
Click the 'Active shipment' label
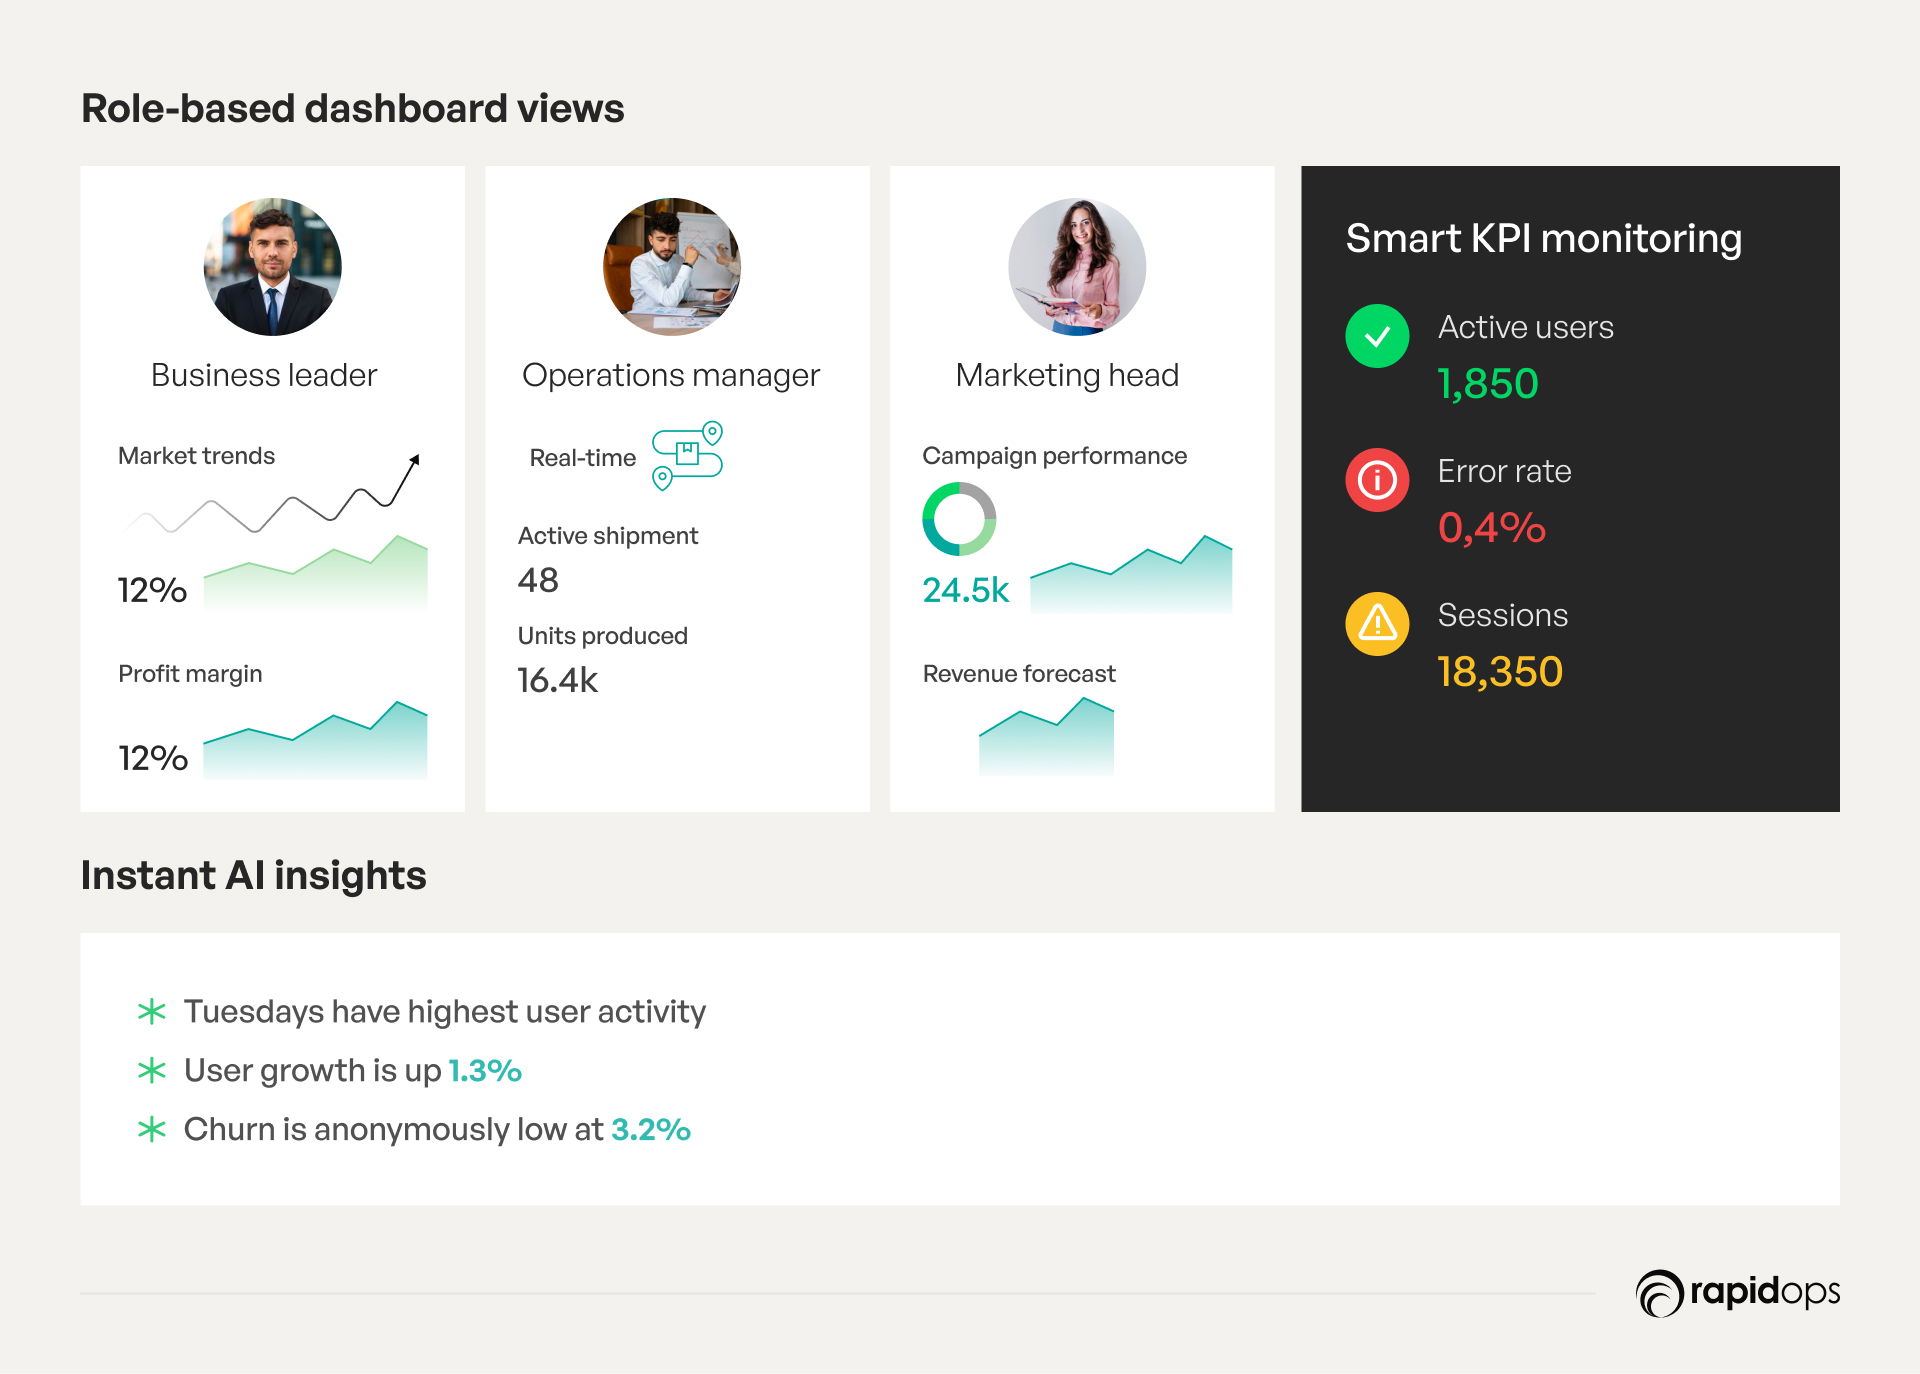[x=608, y=536]
